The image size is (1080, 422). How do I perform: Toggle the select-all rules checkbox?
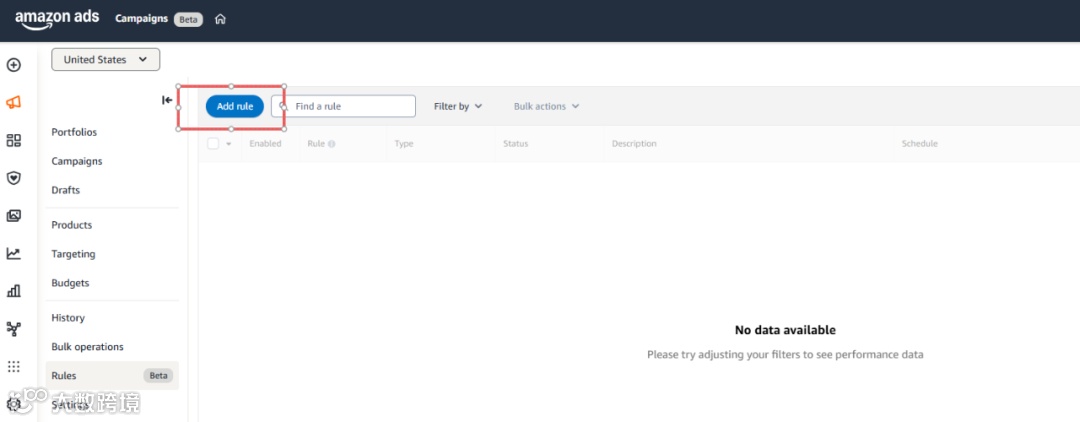213,143
